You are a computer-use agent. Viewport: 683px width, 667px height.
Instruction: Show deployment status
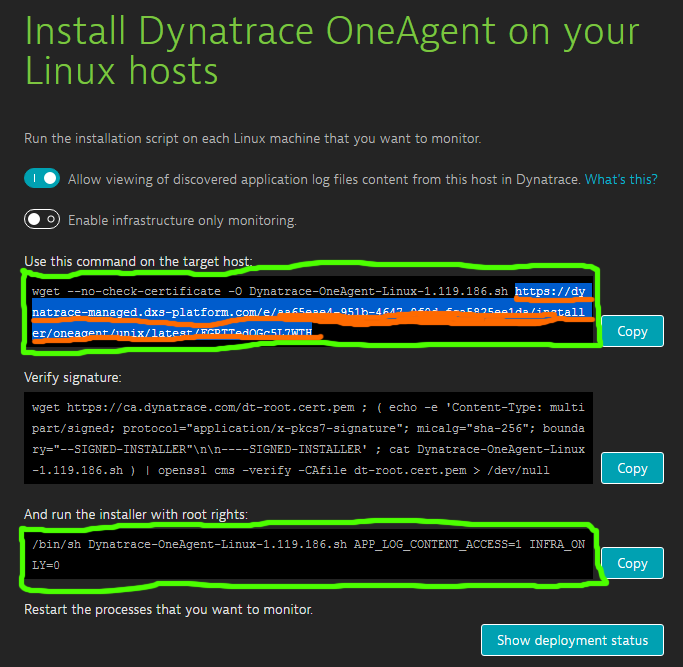point(572,640)
